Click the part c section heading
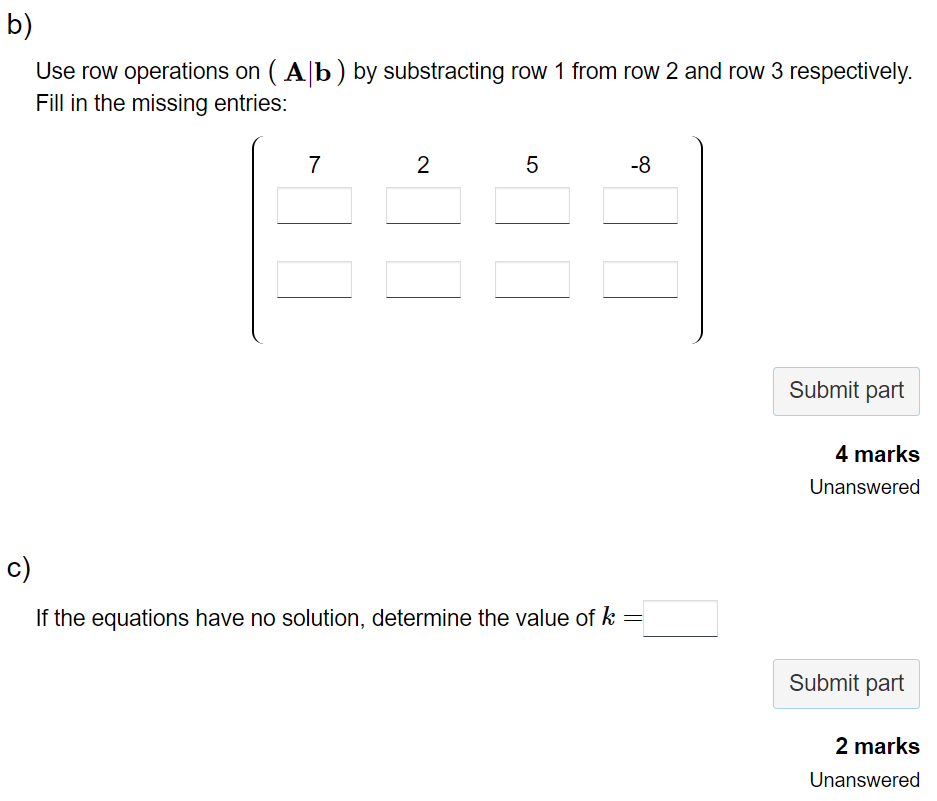Screen dimensions: 937x801 pyautogui.click(x=16, y=567)
